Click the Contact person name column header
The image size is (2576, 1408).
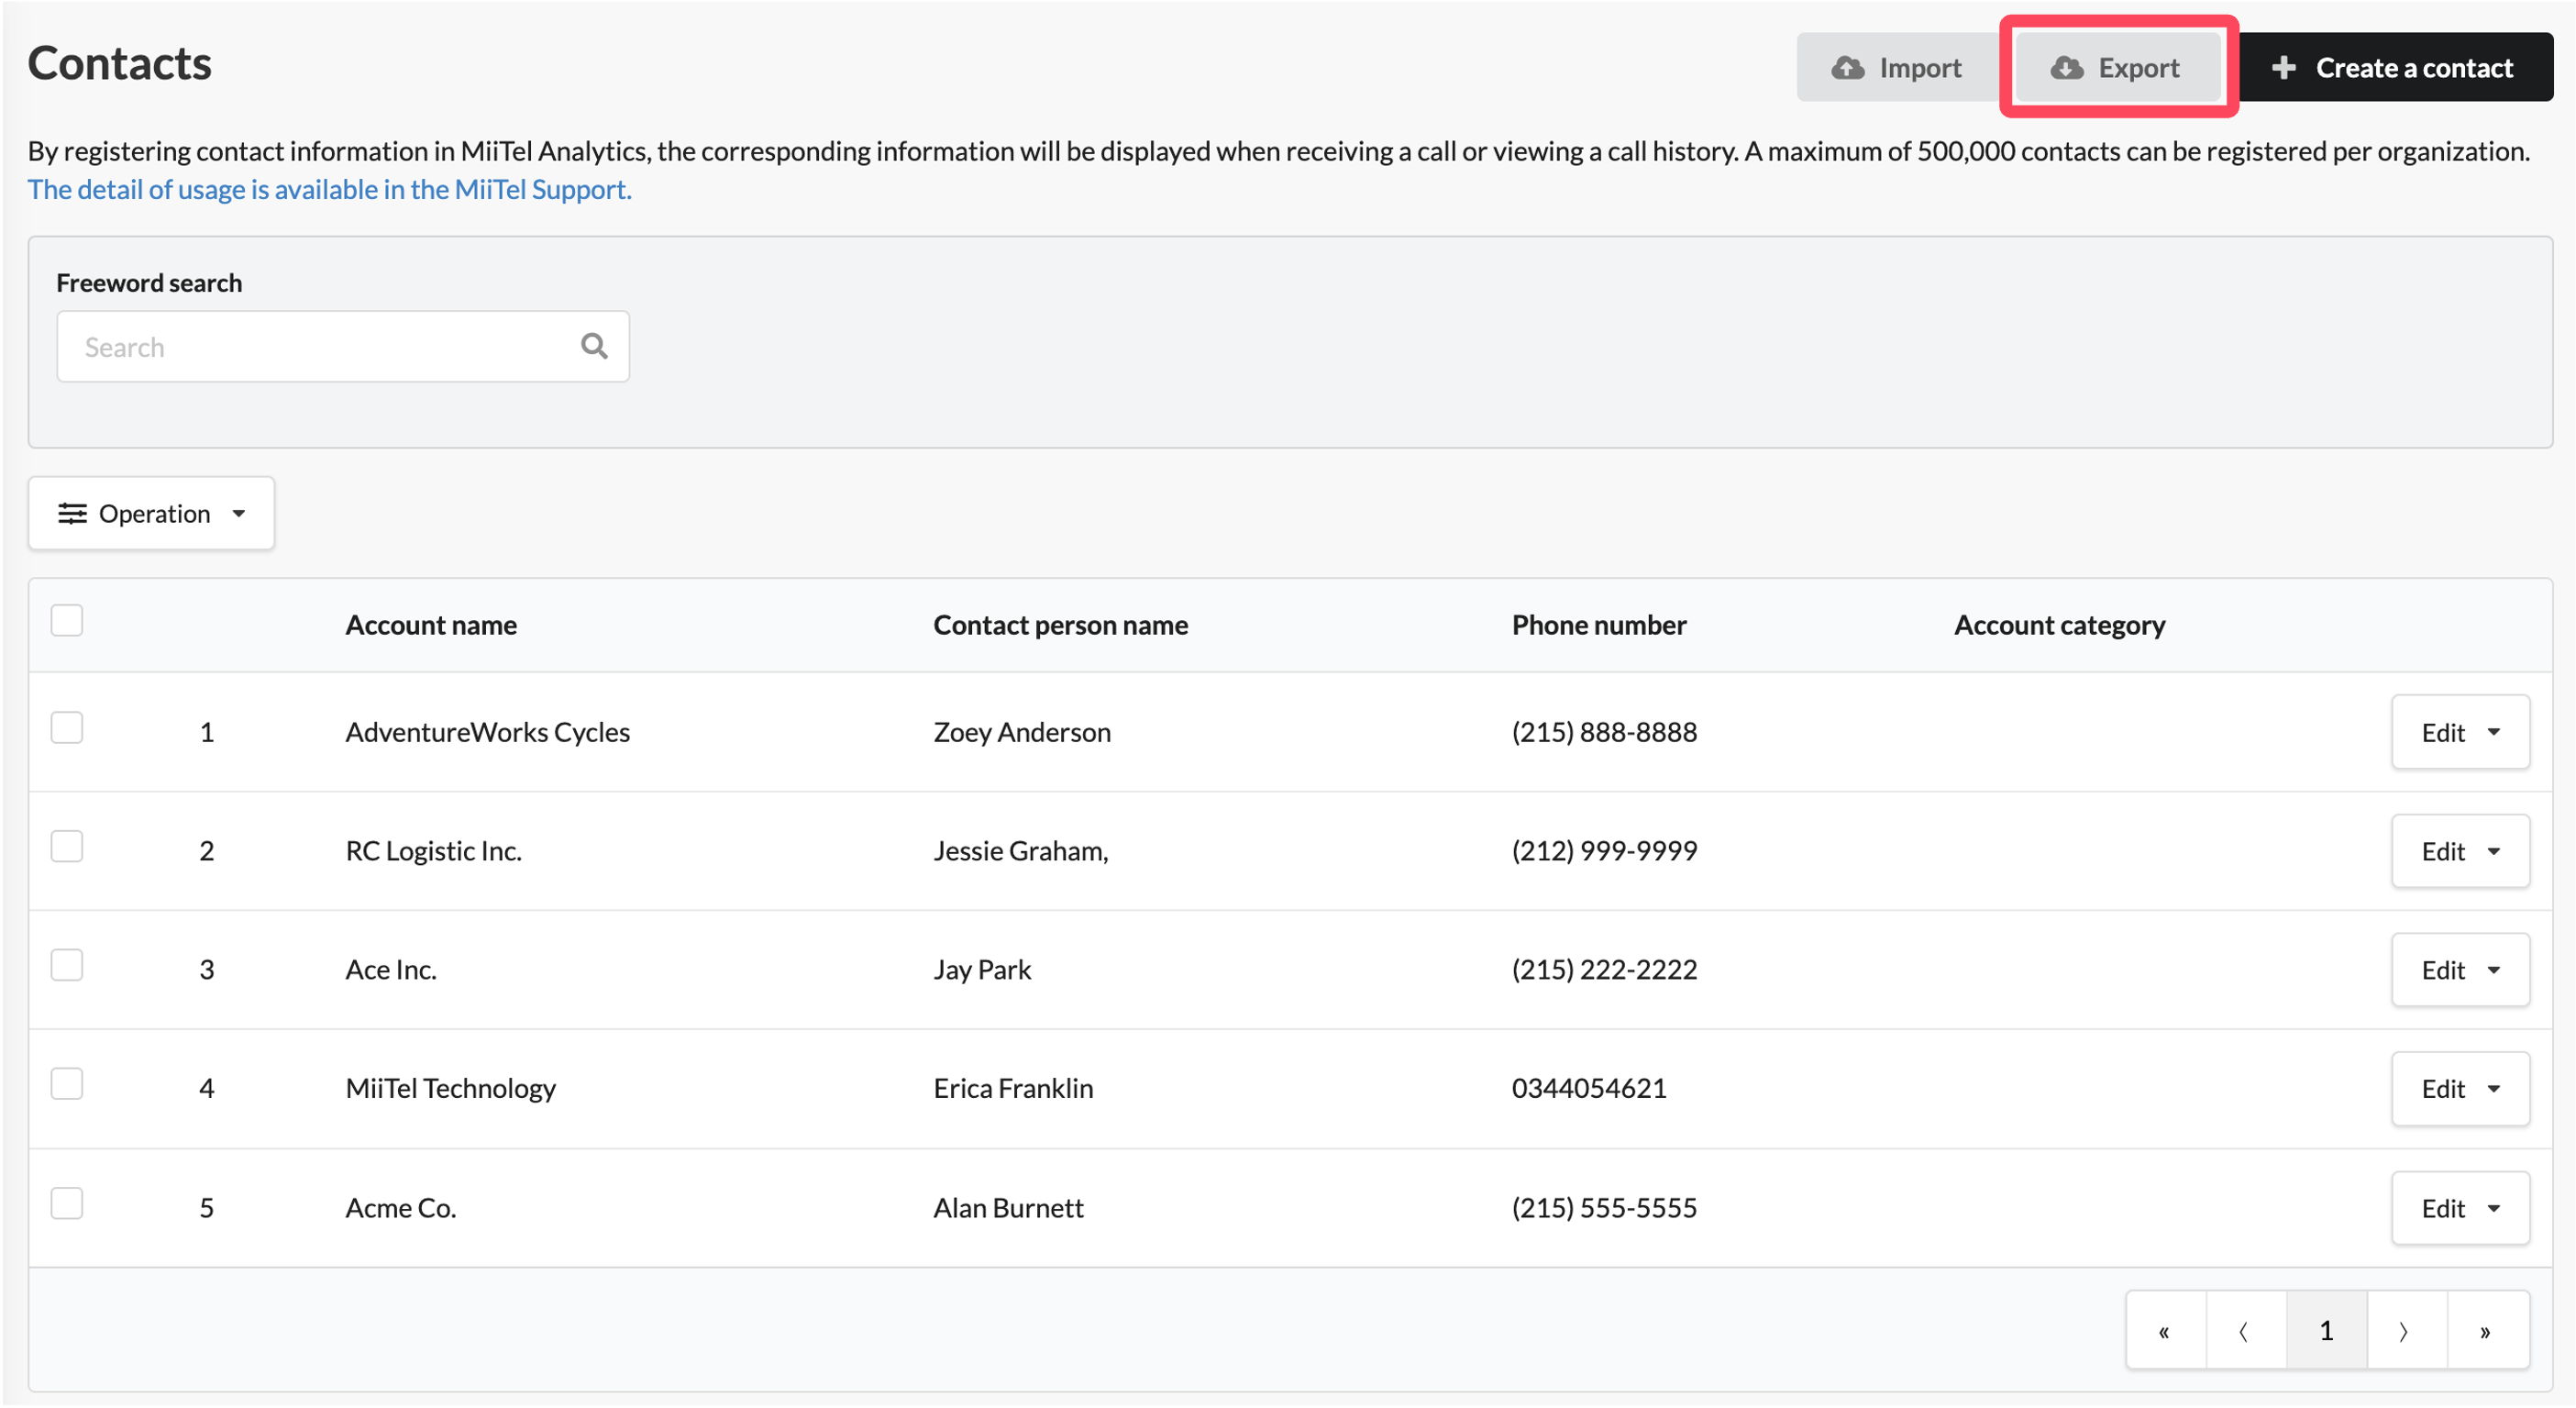point(1060,625)
